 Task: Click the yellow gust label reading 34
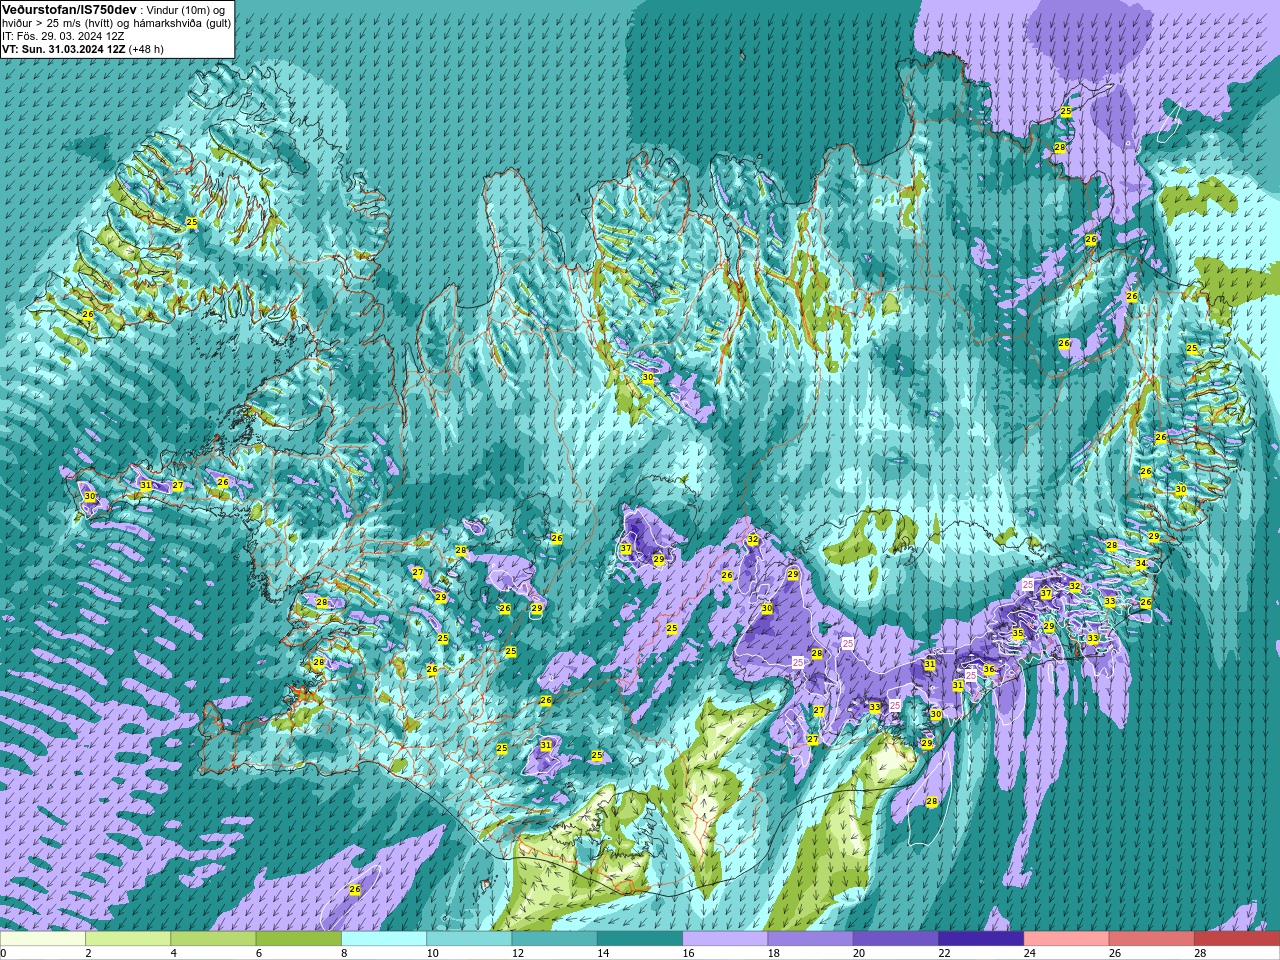1141,564
